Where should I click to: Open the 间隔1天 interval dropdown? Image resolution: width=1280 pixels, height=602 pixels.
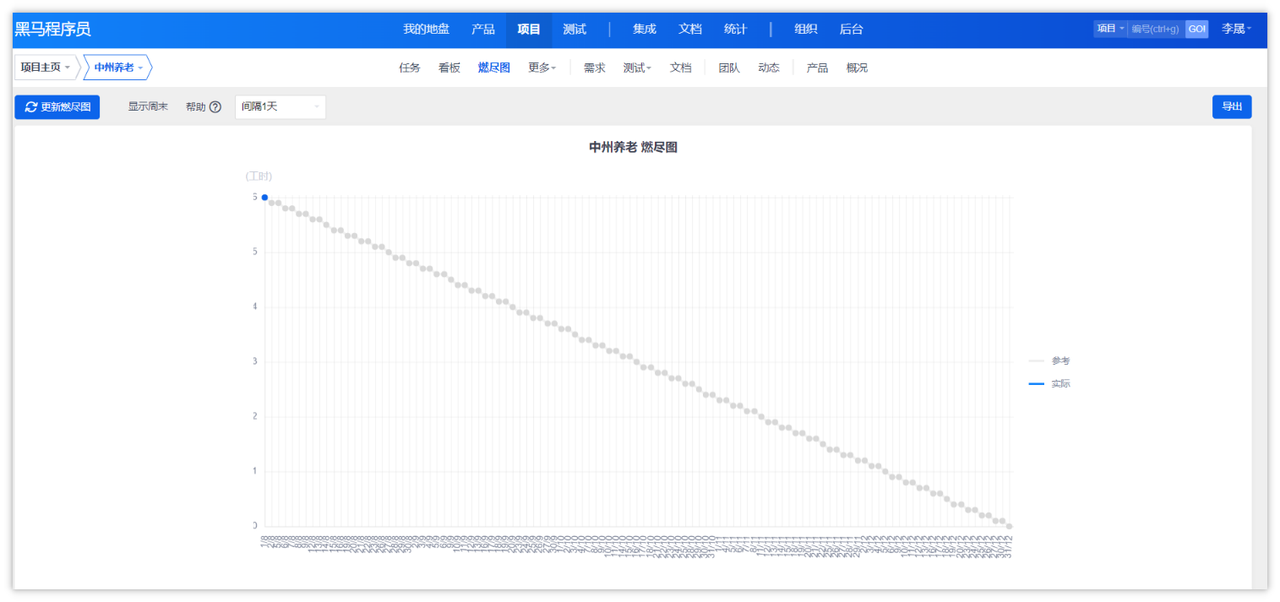pos(280,107)
